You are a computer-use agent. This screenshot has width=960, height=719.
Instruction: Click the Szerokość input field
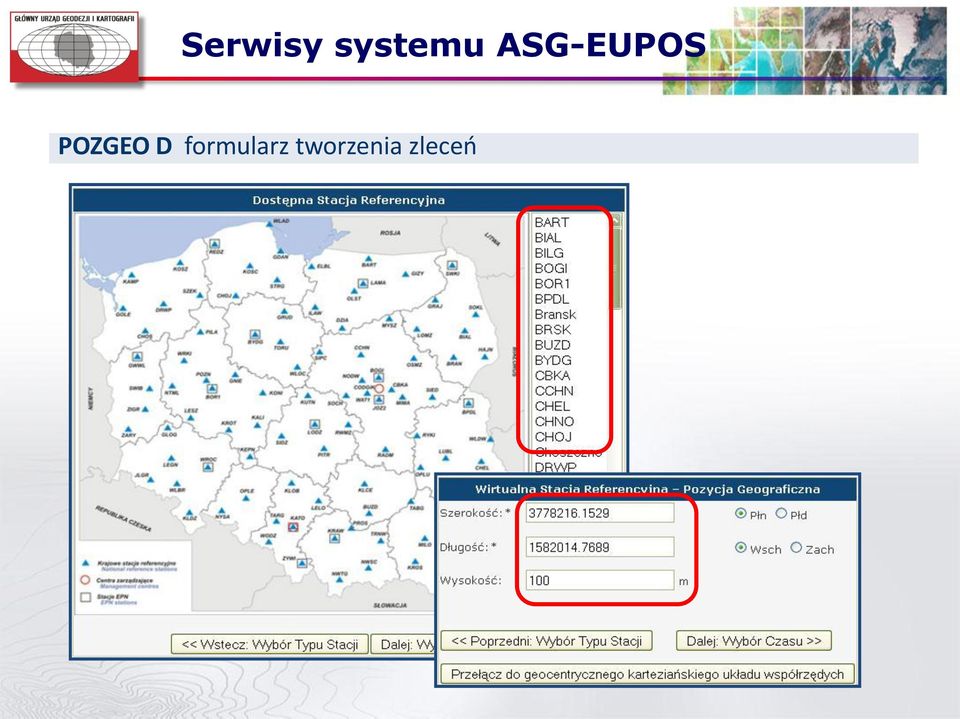[x=599, y=513]
